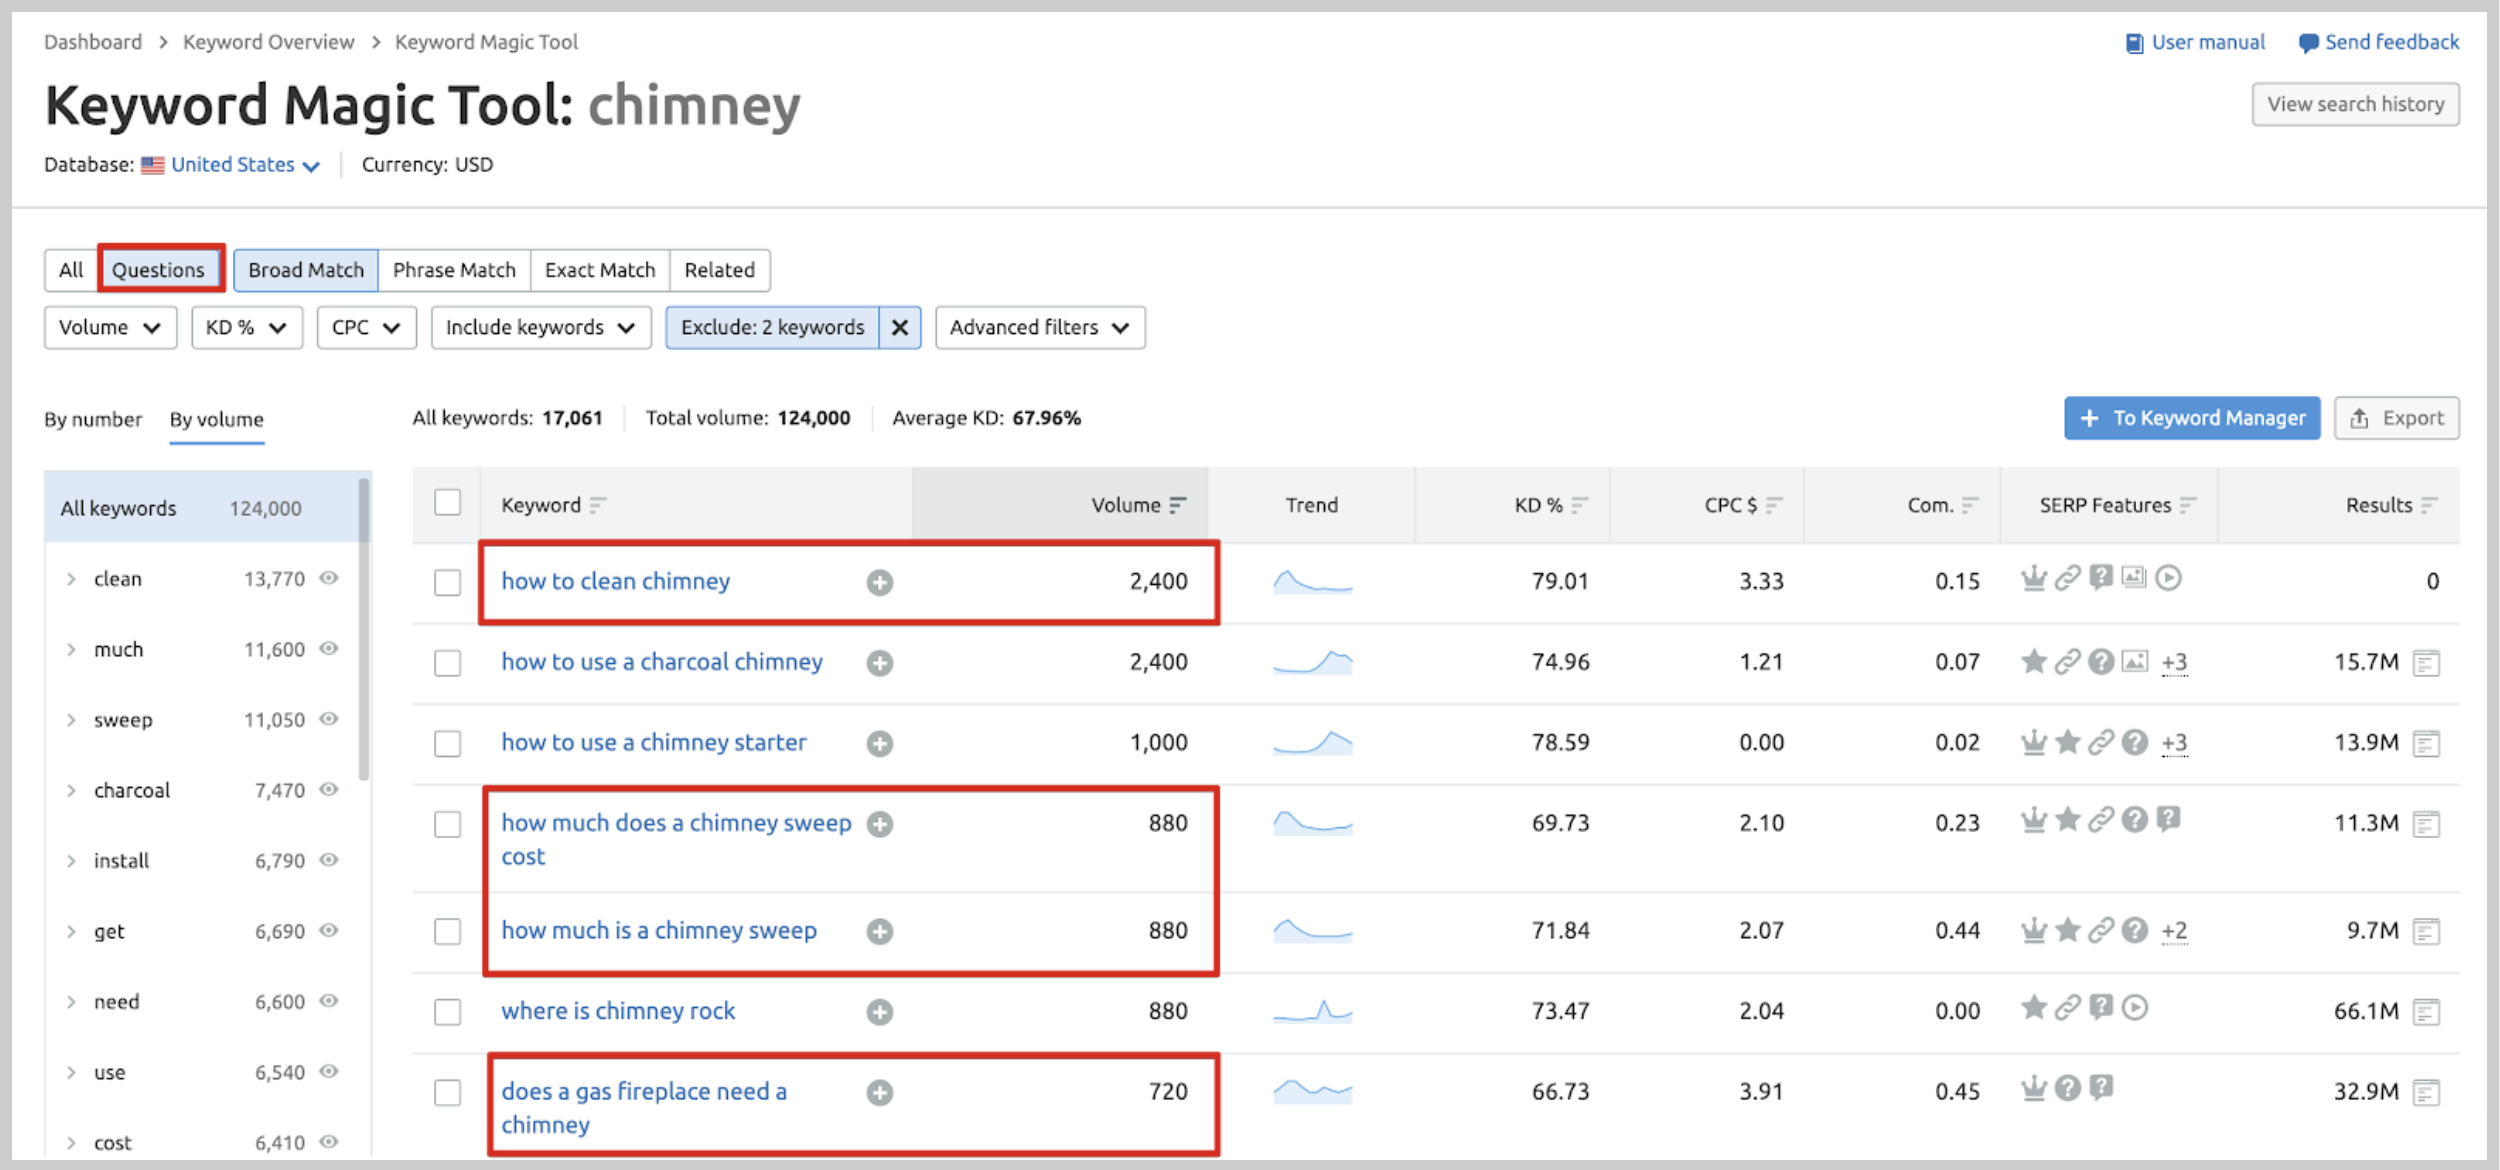Switch groups to By number

[93, 420]
